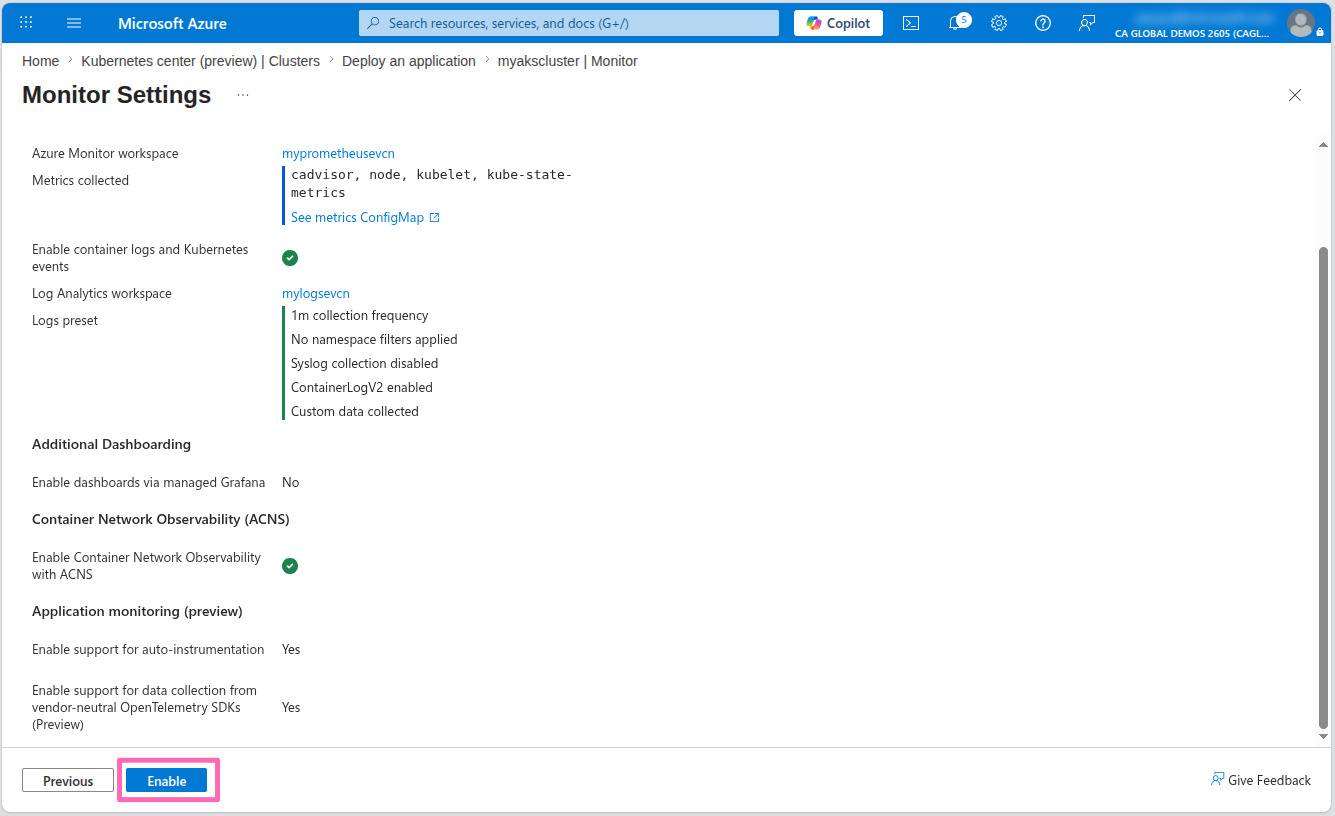The height and width of the screenshot is (816, 1335).
Task: Open See metrics ConfigMap link
Action: 357,218
